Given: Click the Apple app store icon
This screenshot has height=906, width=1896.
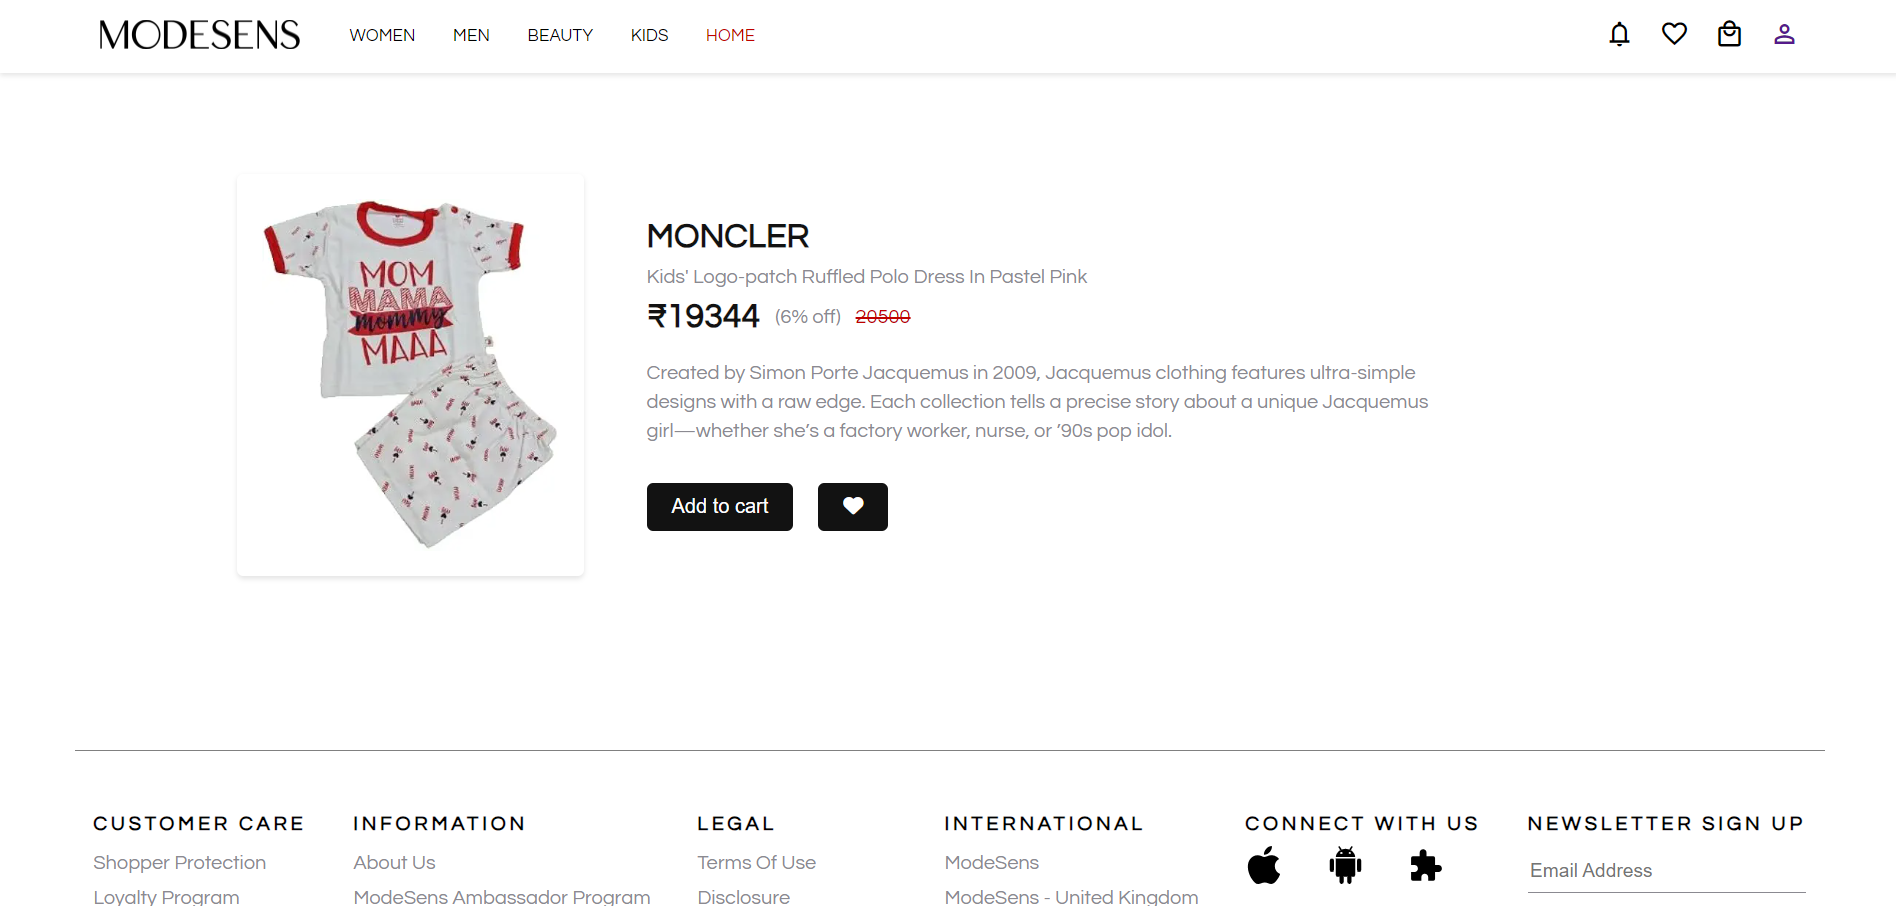Looking at the screenshot, I should (x=1264, y=865).
